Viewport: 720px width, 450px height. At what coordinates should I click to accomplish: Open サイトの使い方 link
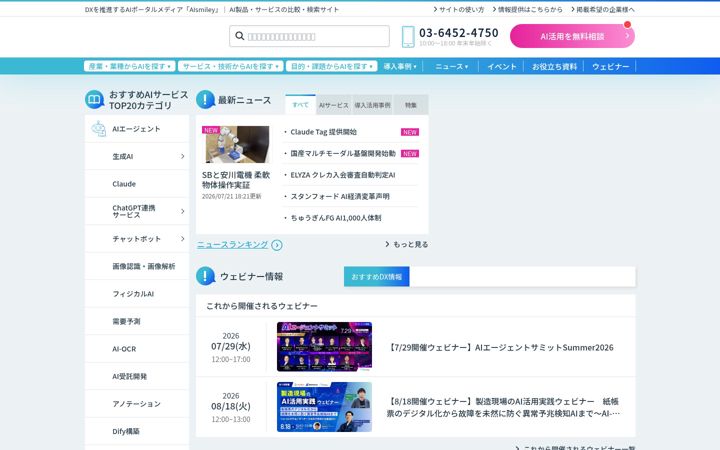[459, 9]
